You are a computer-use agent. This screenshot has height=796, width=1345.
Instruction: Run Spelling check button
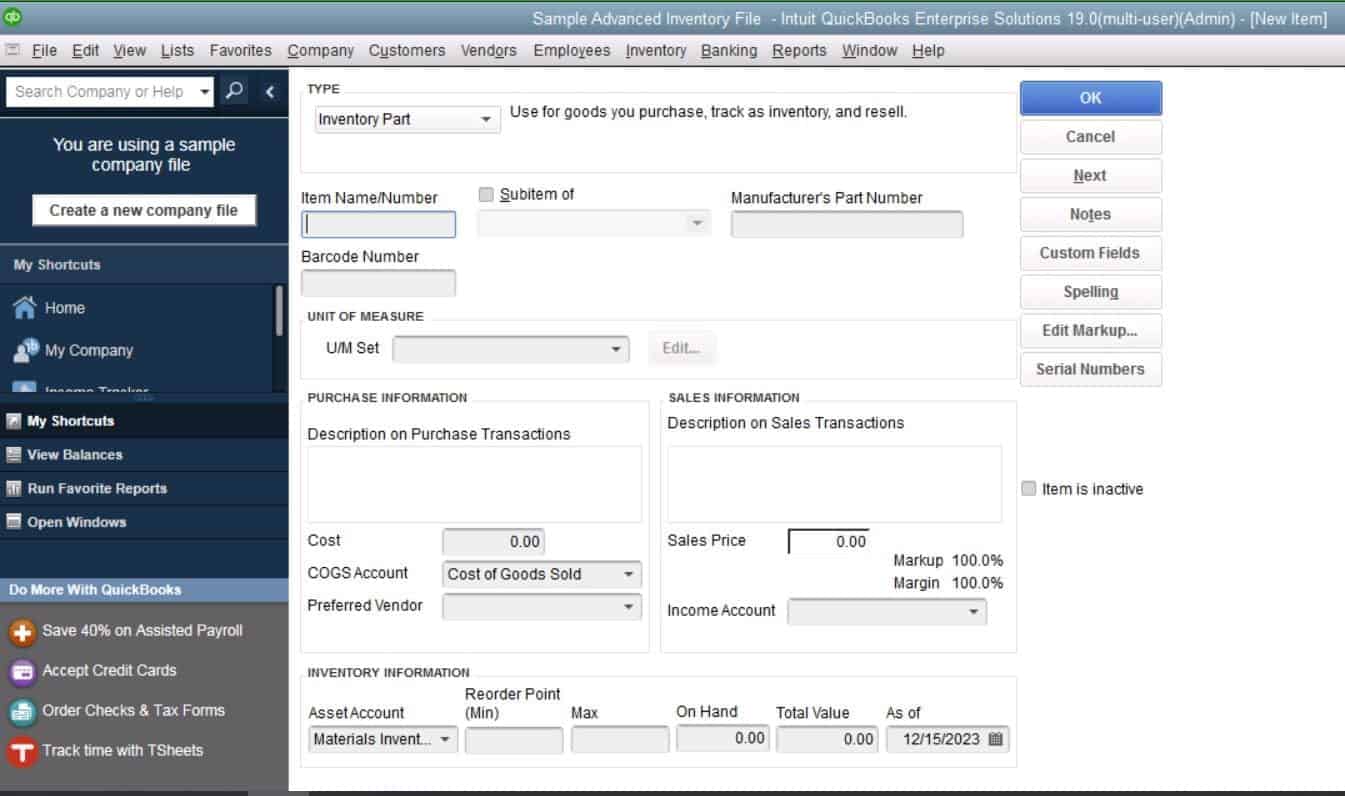coord(1091,292)
